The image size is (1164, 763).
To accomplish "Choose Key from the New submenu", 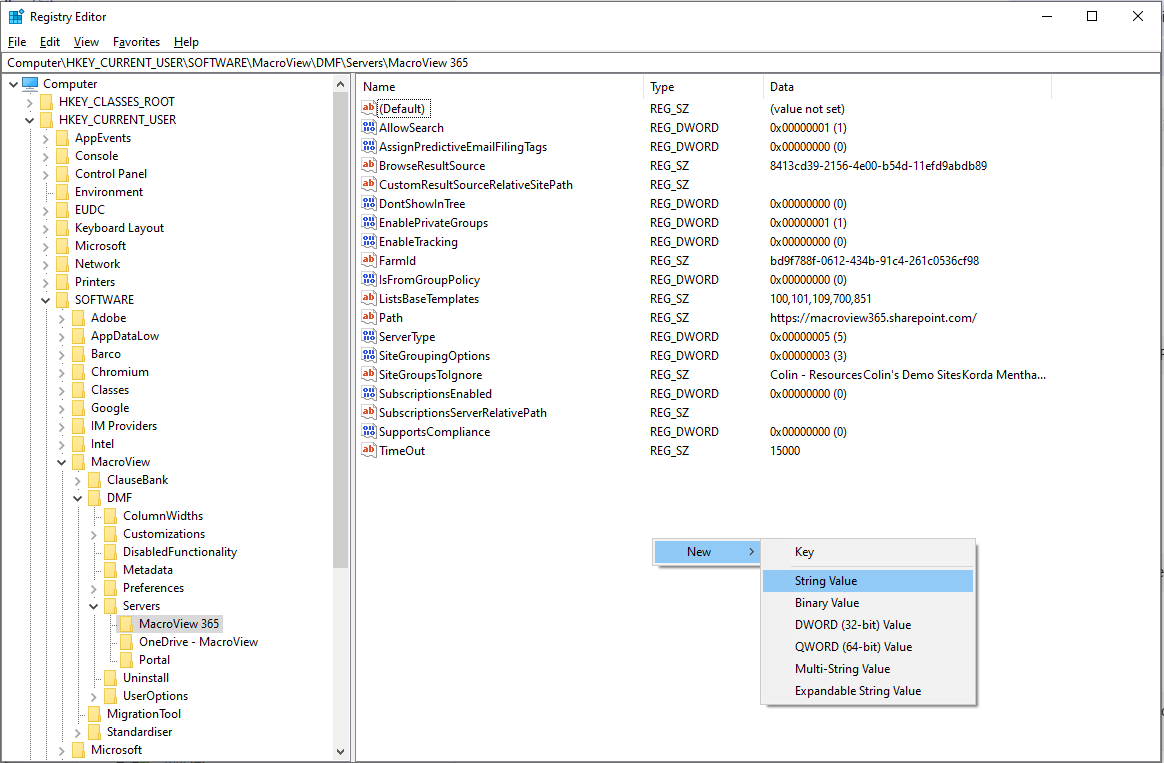I will click(x=868, y=551).
